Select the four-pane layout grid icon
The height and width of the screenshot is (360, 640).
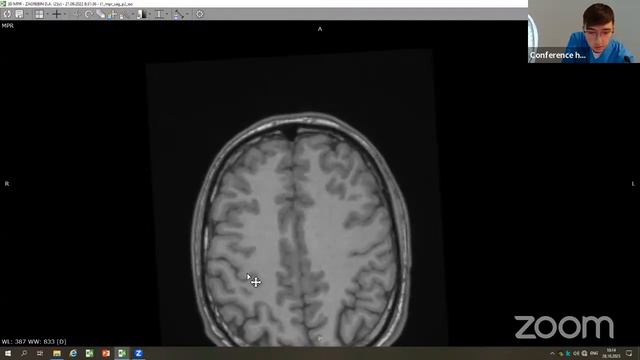39,14
